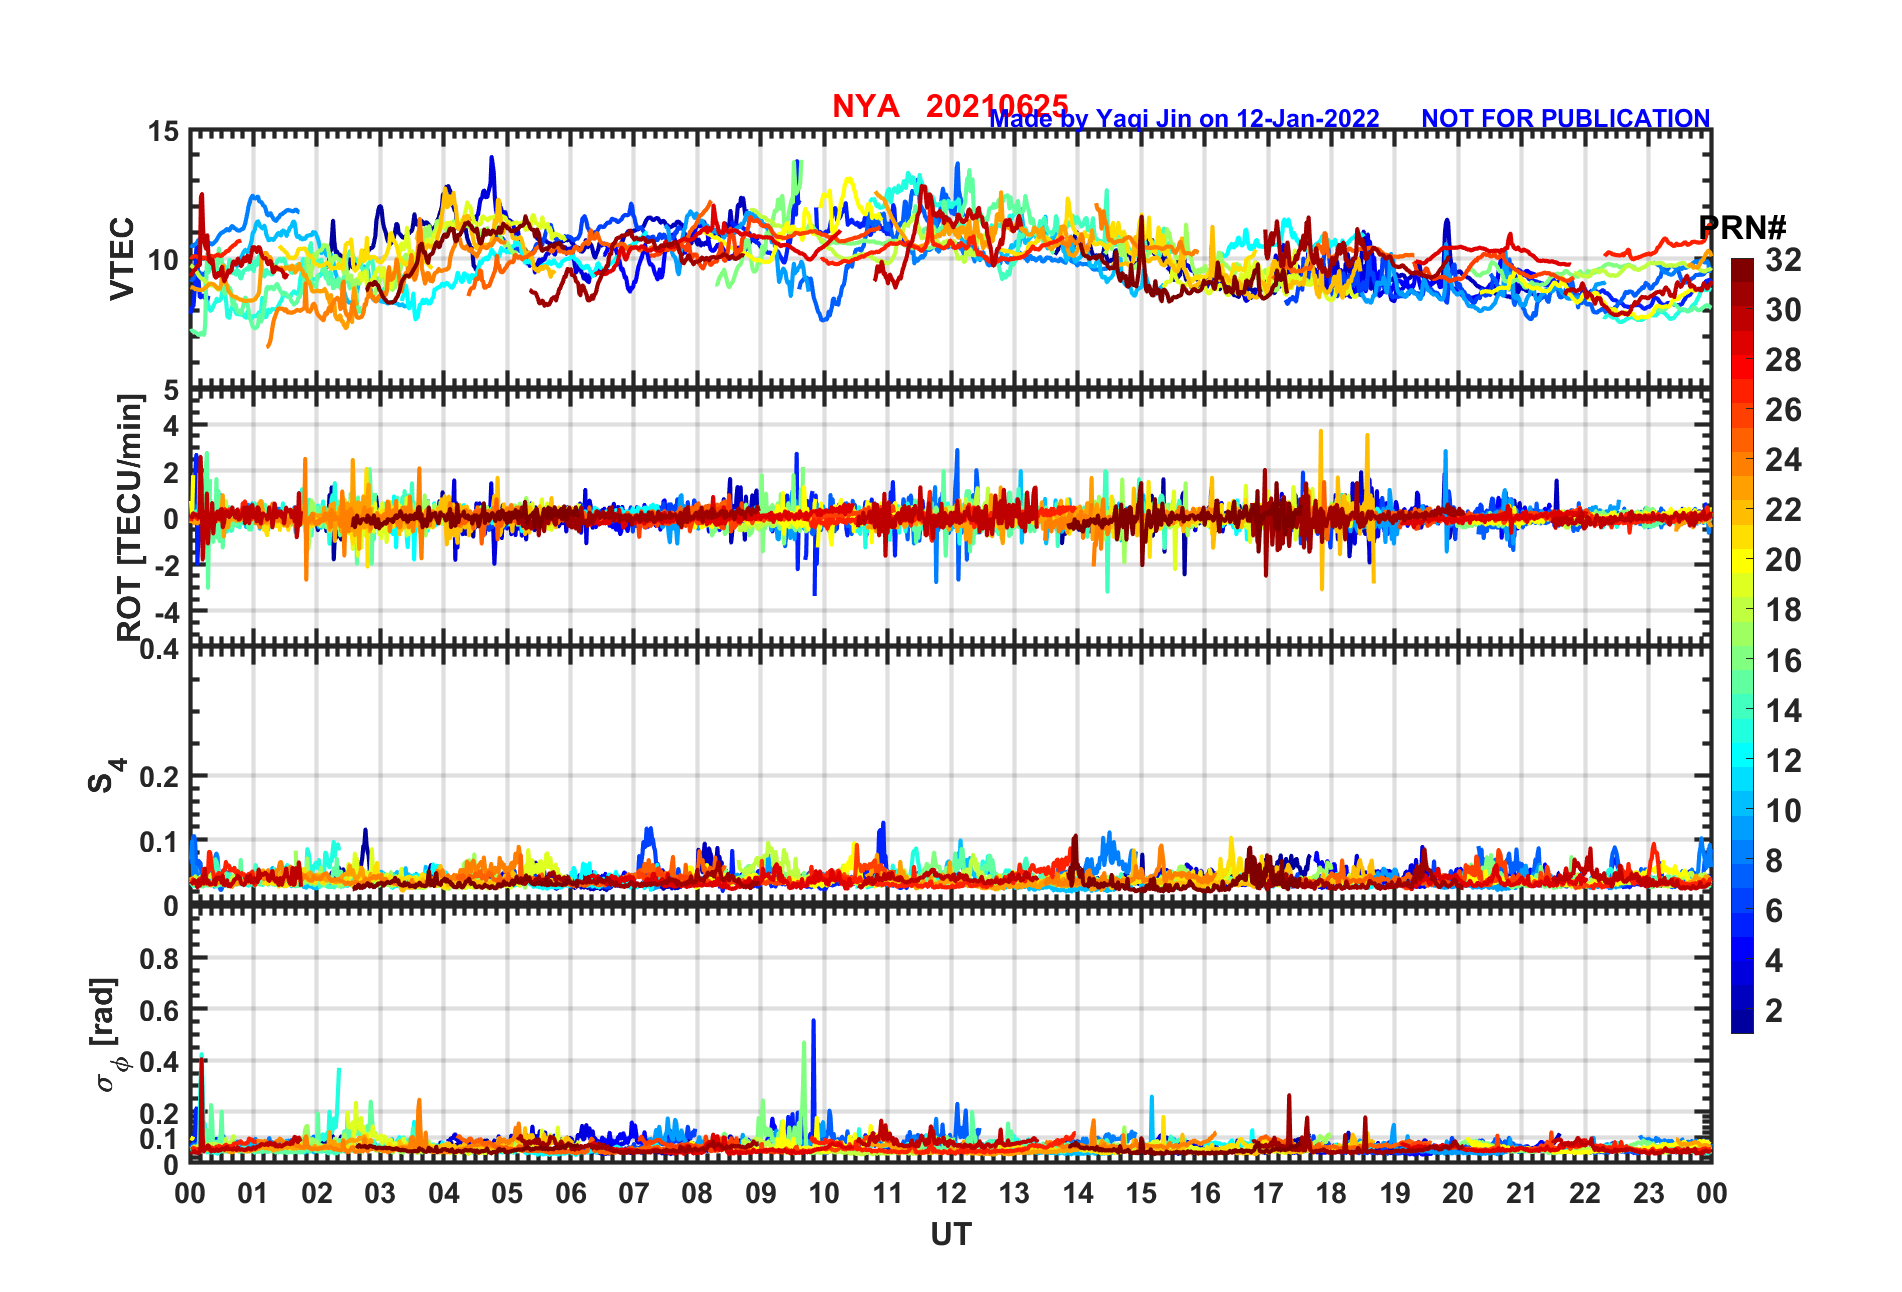1902x1292 pixels.
Task: Click the σφ [rad] y-axis title
Action: point(108,1035)
